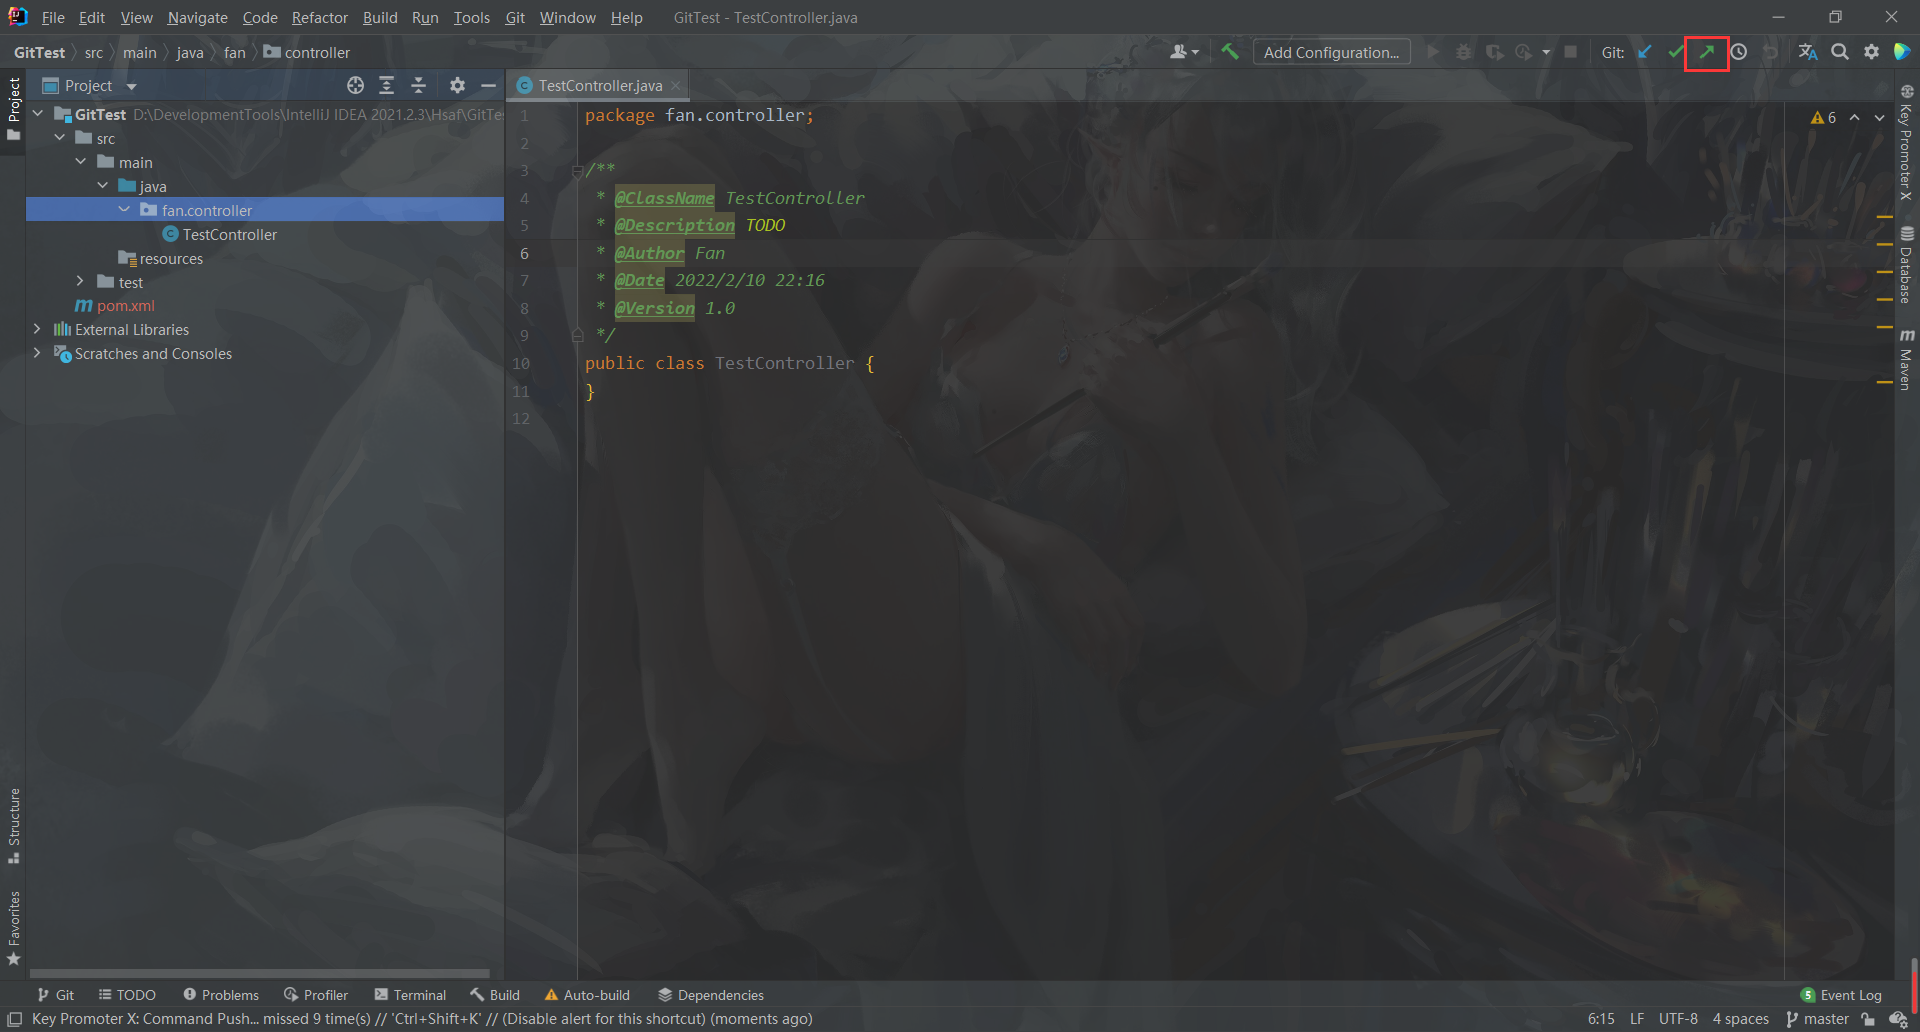Collapse the fan.controller package node

coord(124,210)
